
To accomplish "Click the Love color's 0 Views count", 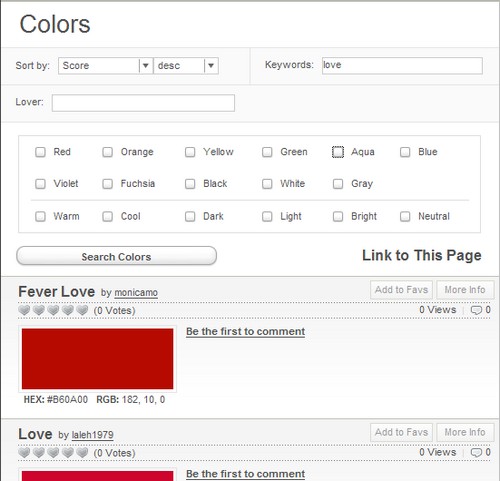I will tap(438, 452).
